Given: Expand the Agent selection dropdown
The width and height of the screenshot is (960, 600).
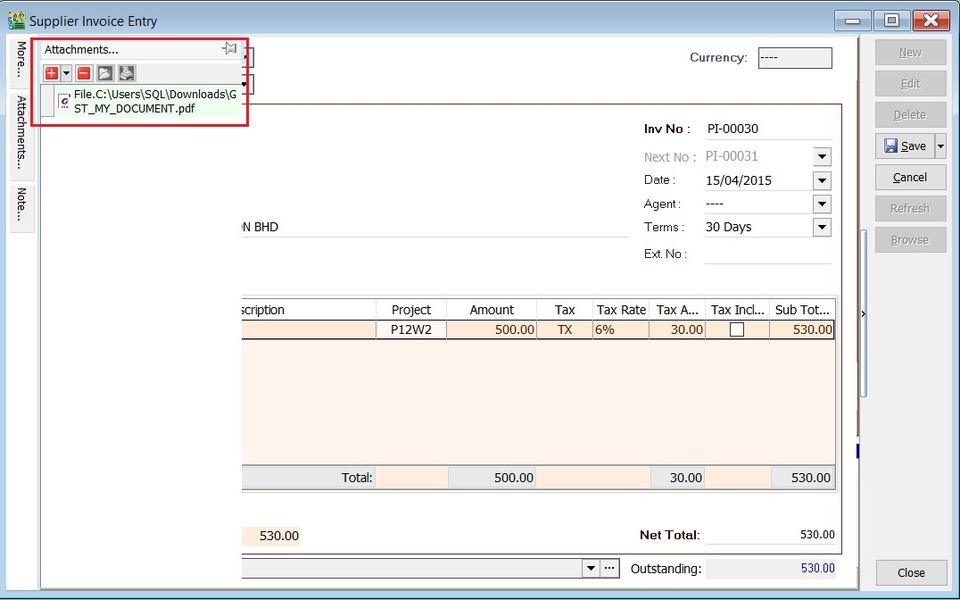Looking at the screenshot, I should click(x=821, y=203).
